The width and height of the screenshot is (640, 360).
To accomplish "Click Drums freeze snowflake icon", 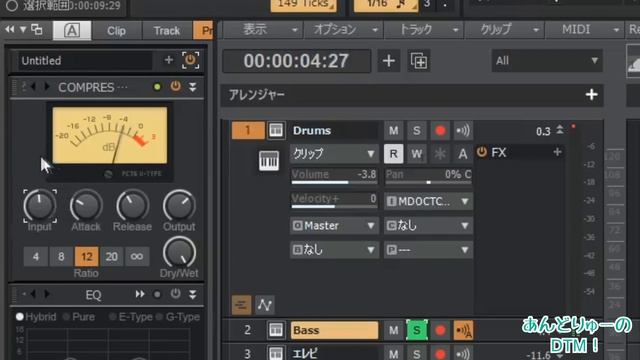I will point(440,154).
